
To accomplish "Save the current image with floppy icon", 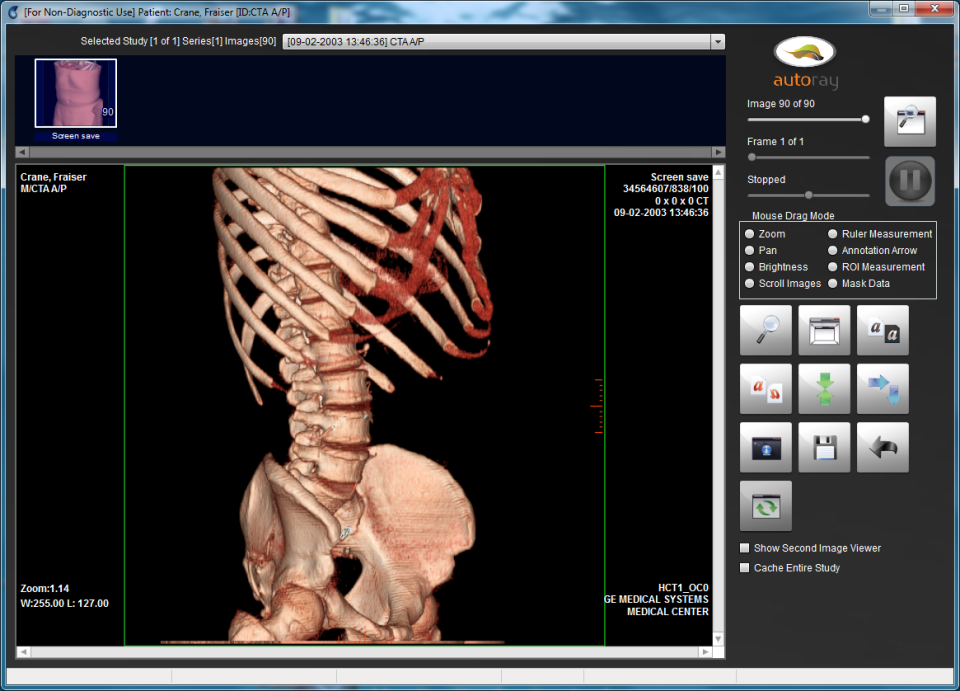I will tap(823, 447).
